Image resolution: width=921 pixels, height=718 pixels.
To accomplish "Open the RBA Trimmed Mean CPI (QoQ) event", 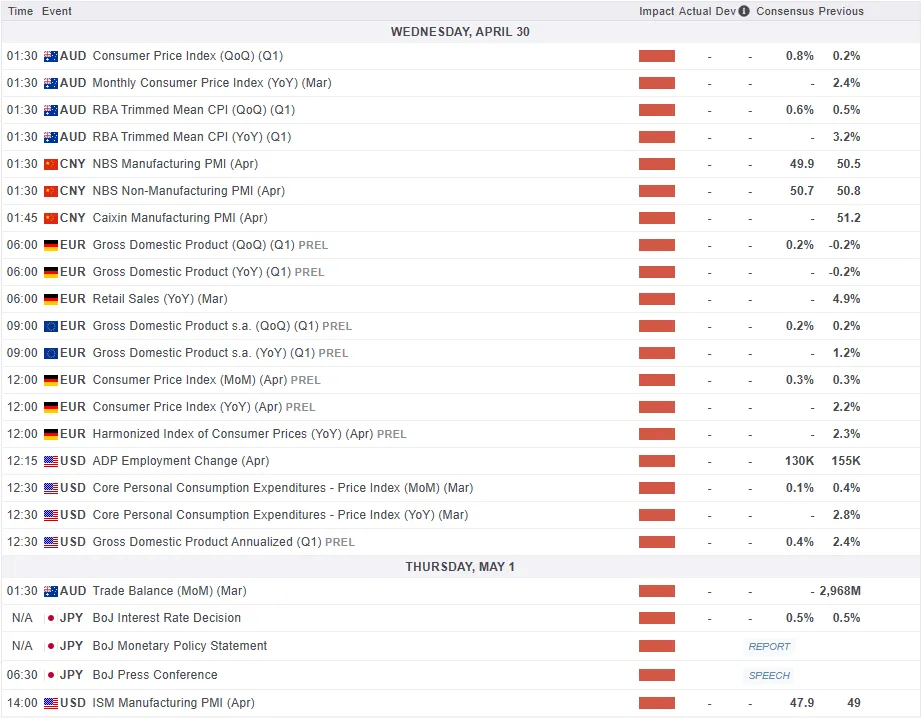I will (x=194, y=110).
